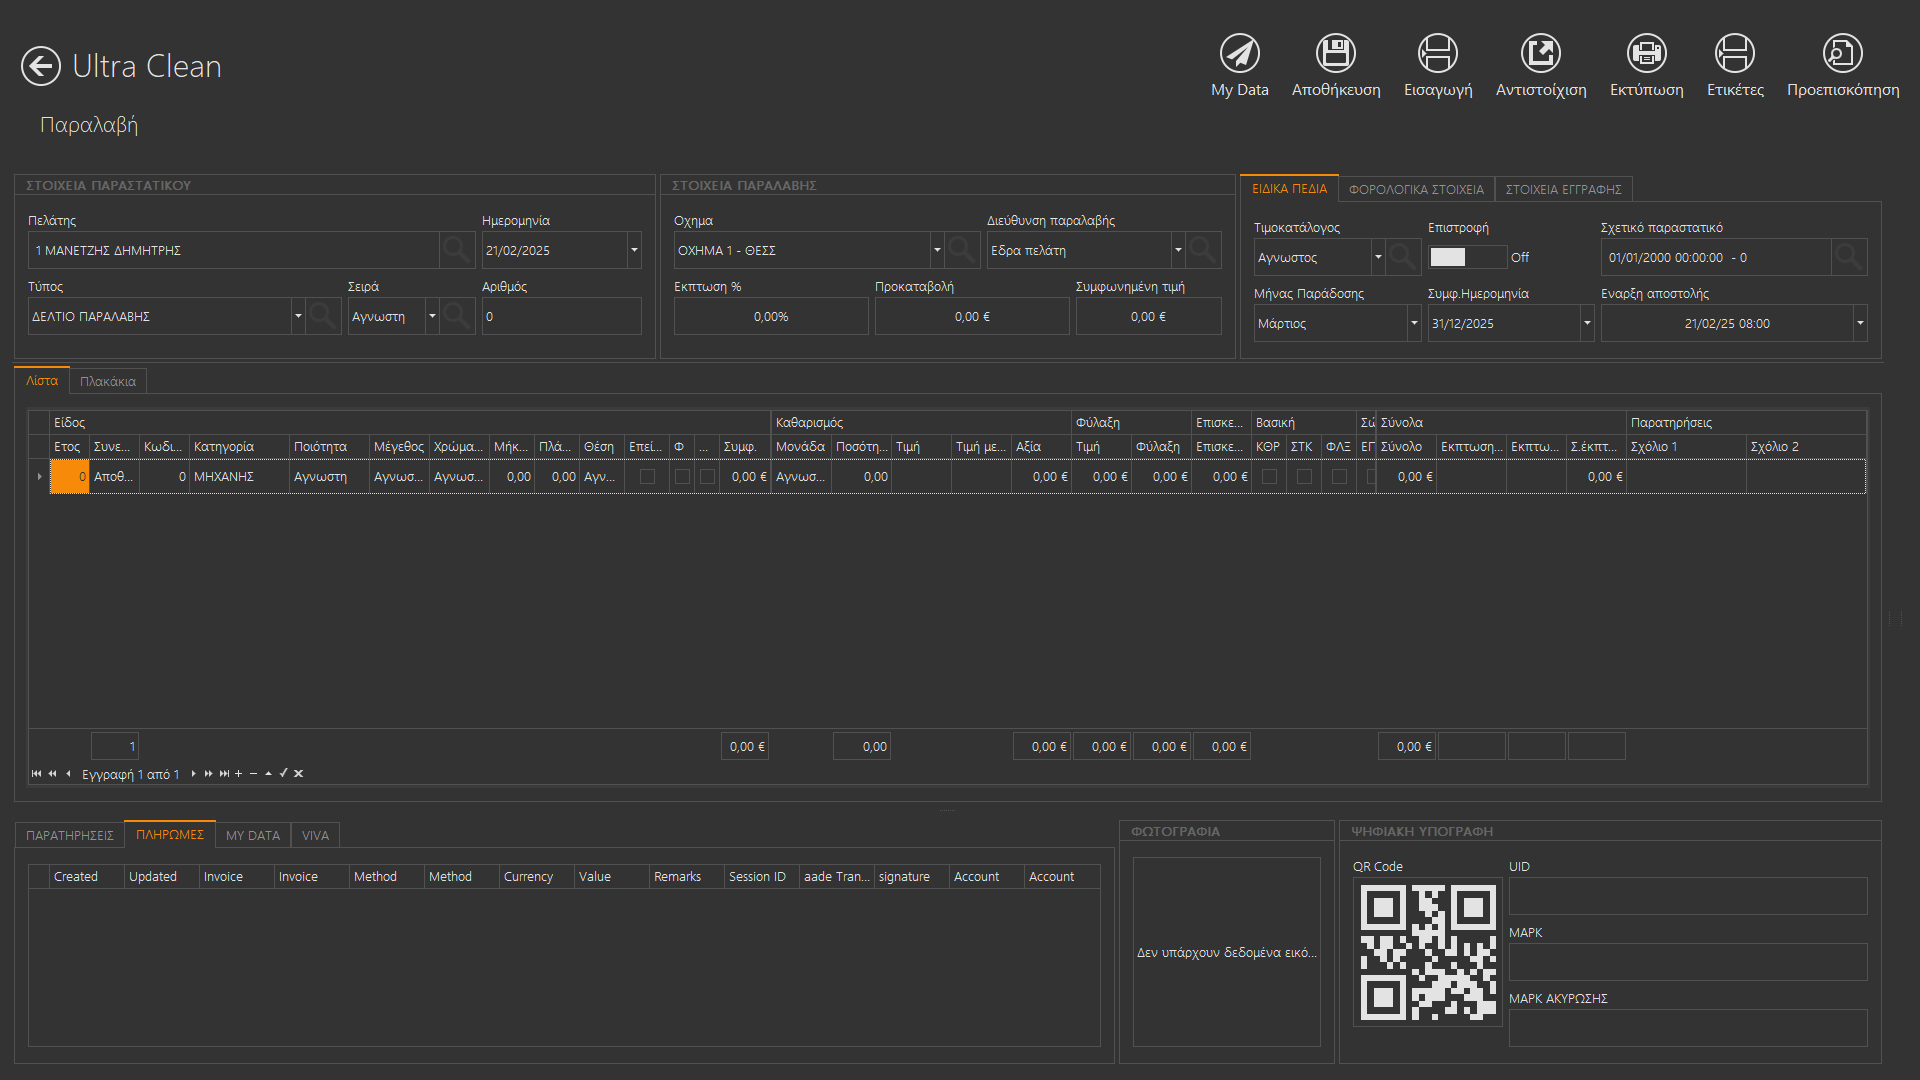The image size is (1920, 1080).
Task: Click the Αποθήκευση save icon
Action: pyautogui.click(x=1335, y=54)
